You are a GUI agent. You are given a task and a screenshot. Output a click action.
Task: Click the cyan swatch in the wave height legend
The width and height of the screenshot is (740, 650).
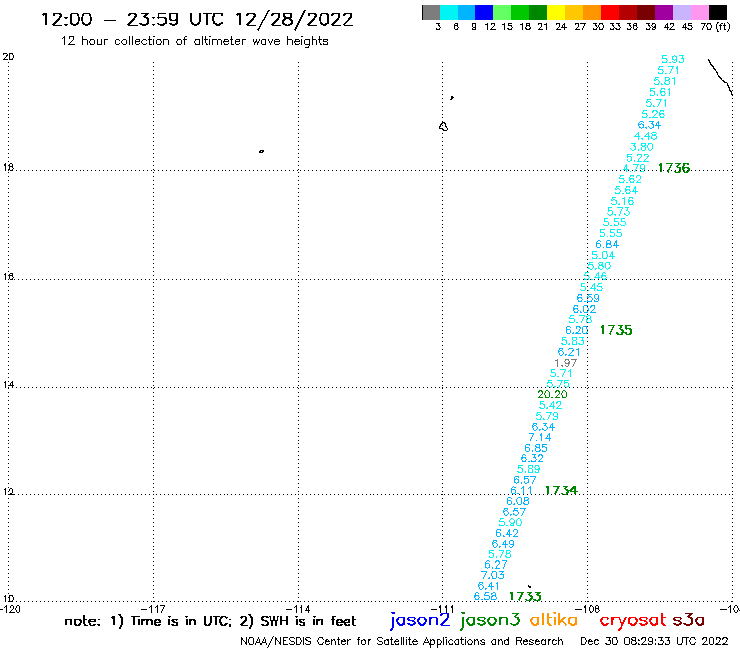449,12
